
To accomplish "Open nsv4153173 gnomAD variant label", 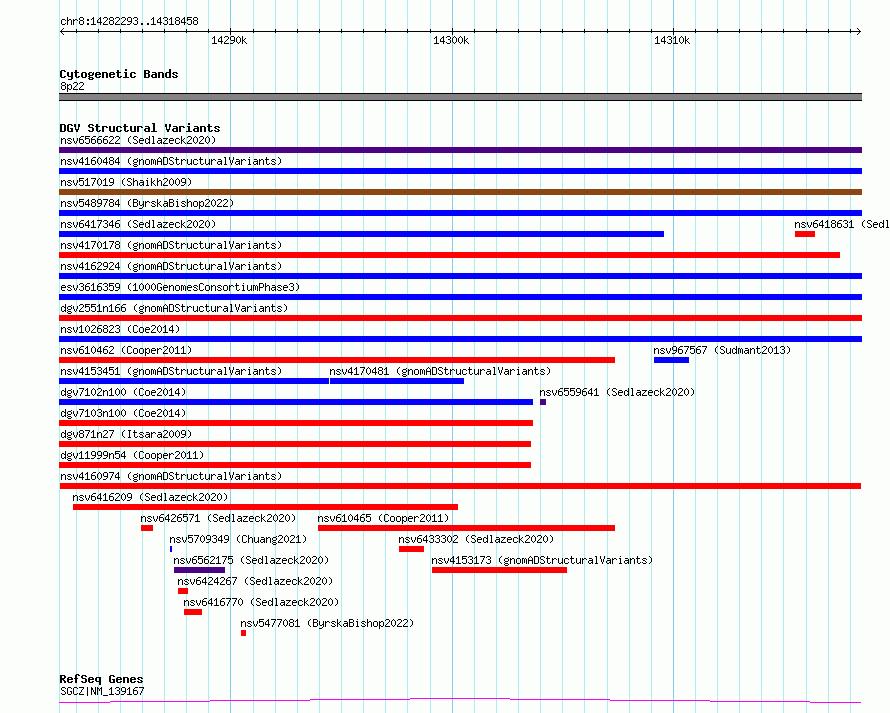I will (542, 560).
